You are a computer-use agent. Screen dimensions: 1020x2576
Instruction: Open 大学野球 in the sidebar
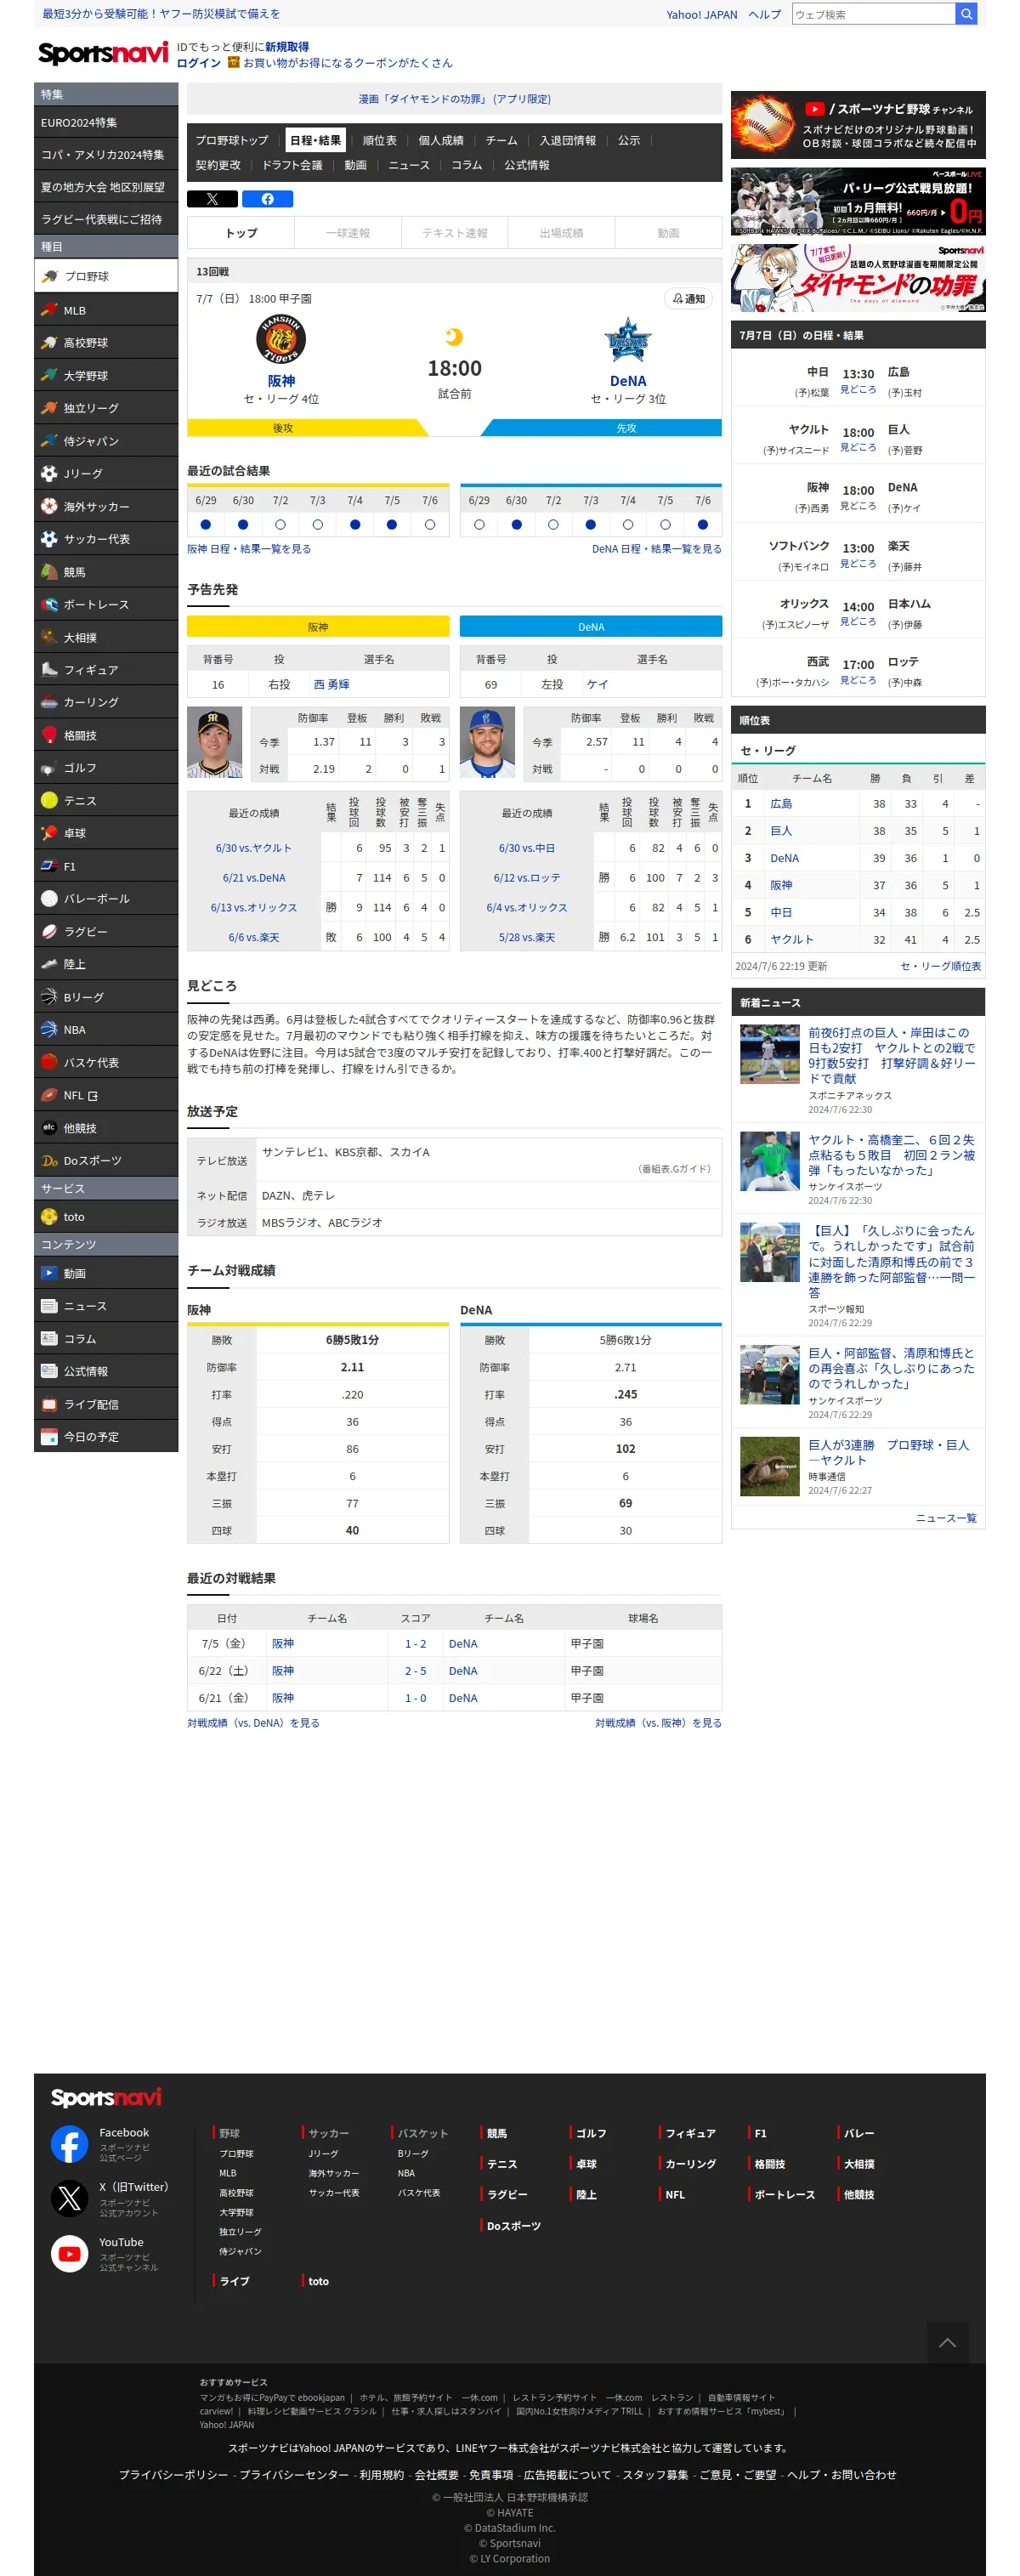106,375
